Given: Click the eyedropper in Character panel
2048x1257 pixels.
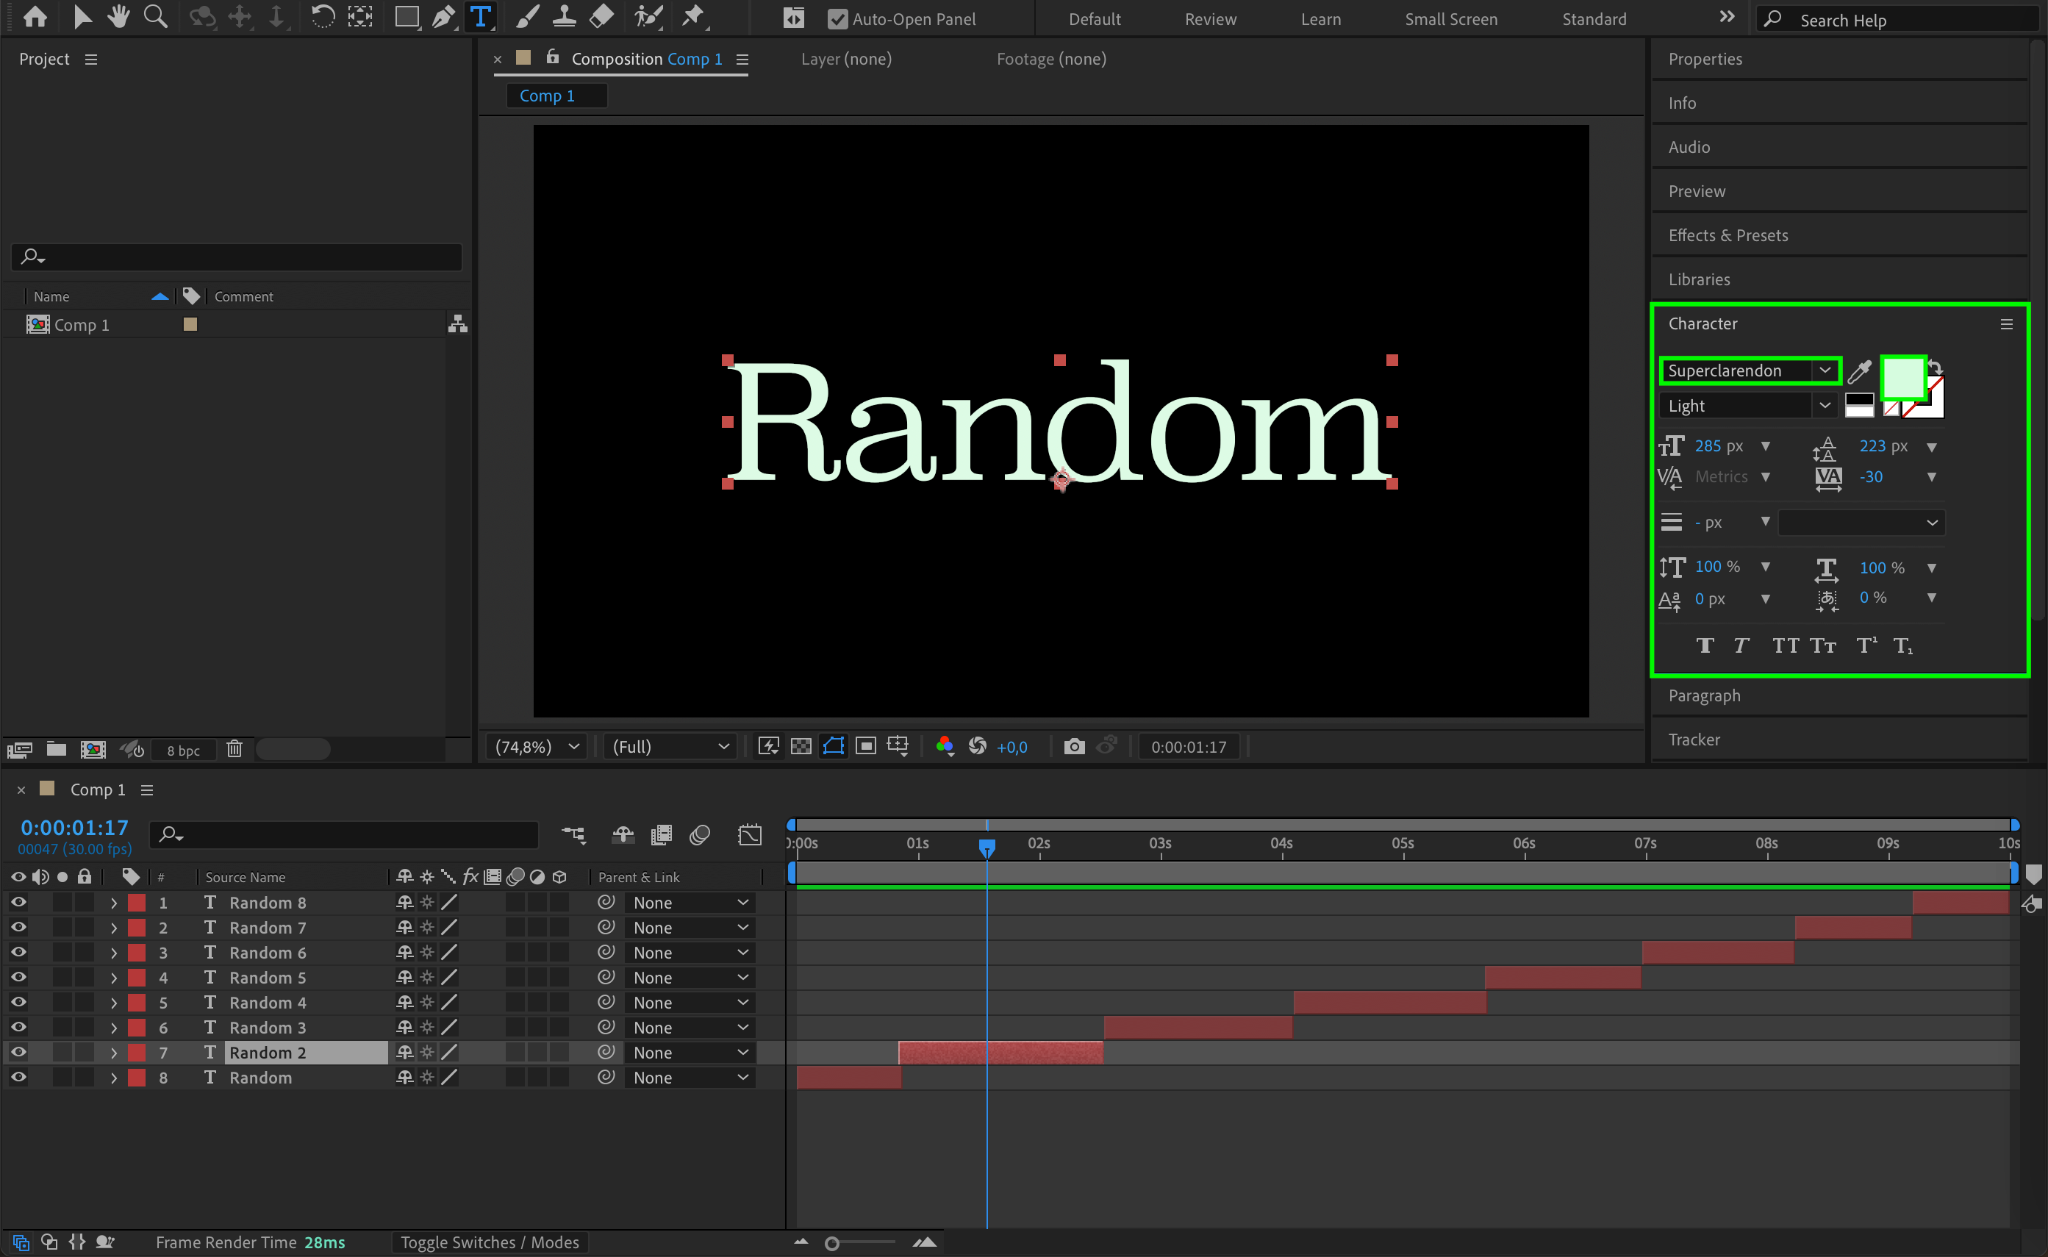Looking at the screenshot, I should click(x=1859, y=372).
